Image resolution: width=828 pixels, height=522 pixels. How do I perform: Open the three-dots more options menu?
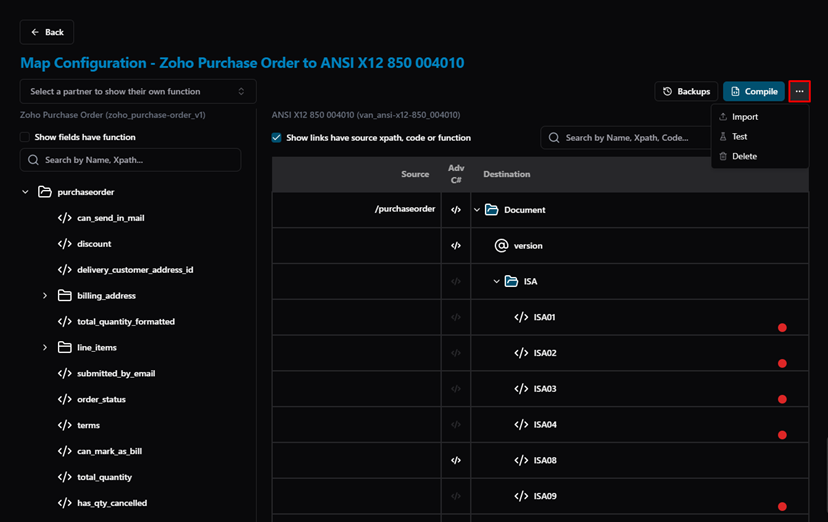(799, 91)
